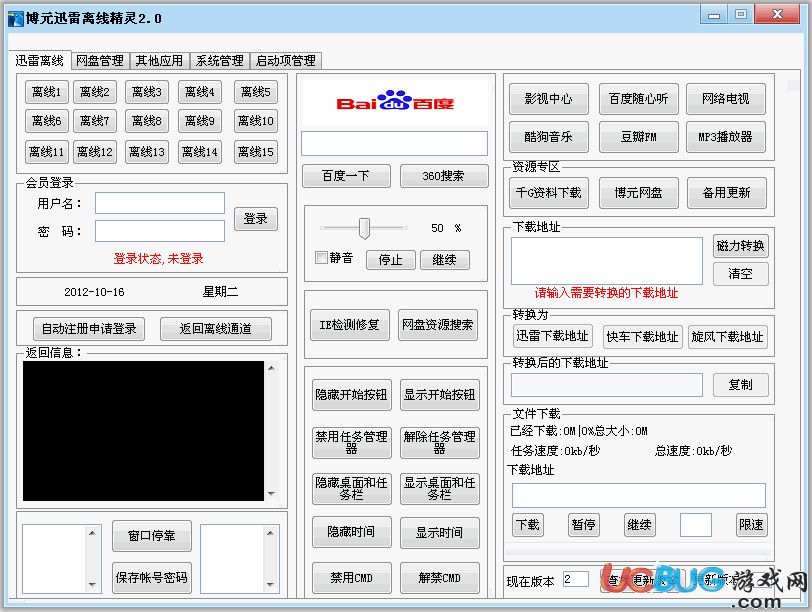Pick the 离线10 button
The height and width of the screenshot is (612, 812).
256,121
